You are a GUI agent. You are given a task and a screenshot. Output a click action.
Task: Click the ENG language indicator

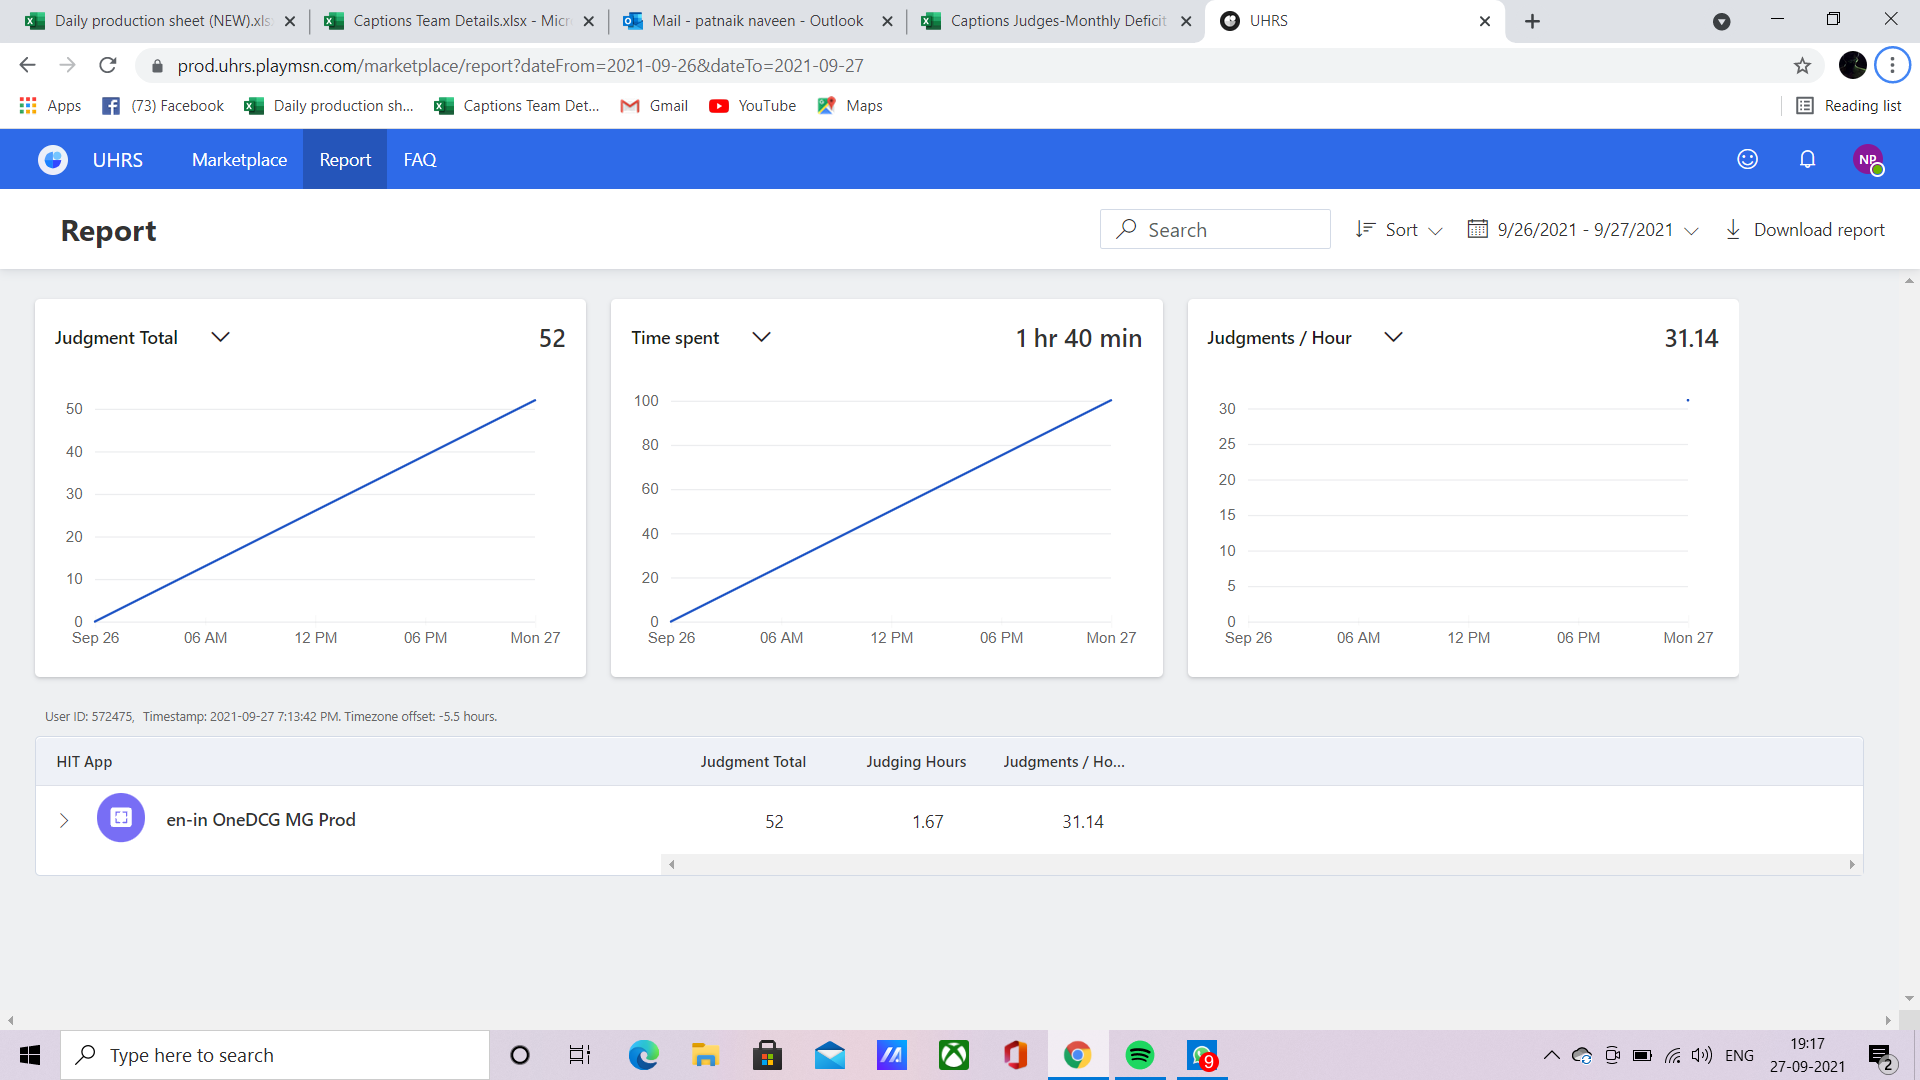point(1739,1055)
